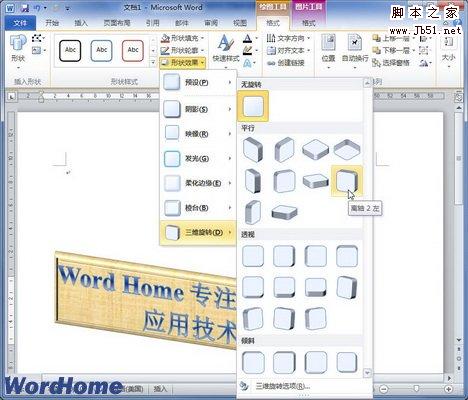Expand the 大小 size group
This screenshot has width=468, height=400.
pyautogui.click(x=449, y=51)
